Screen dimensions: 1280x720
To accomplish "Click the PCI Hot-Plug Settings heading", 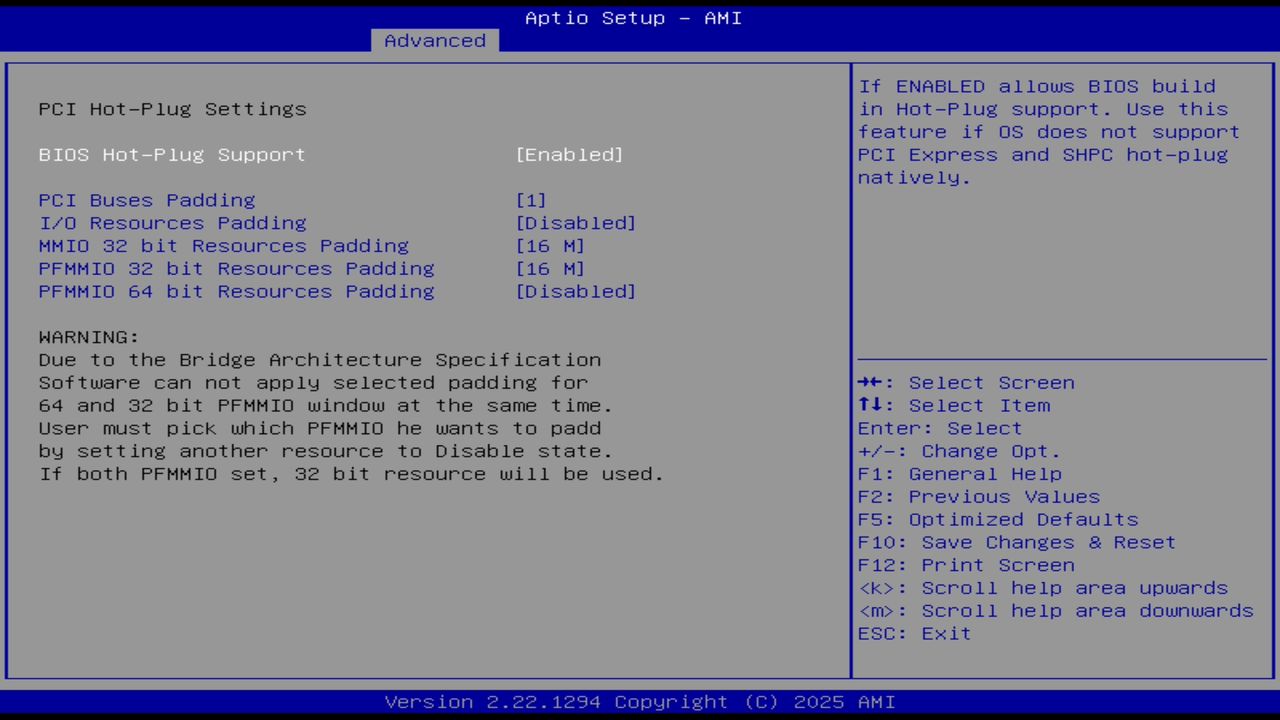I will click(172, 109).
